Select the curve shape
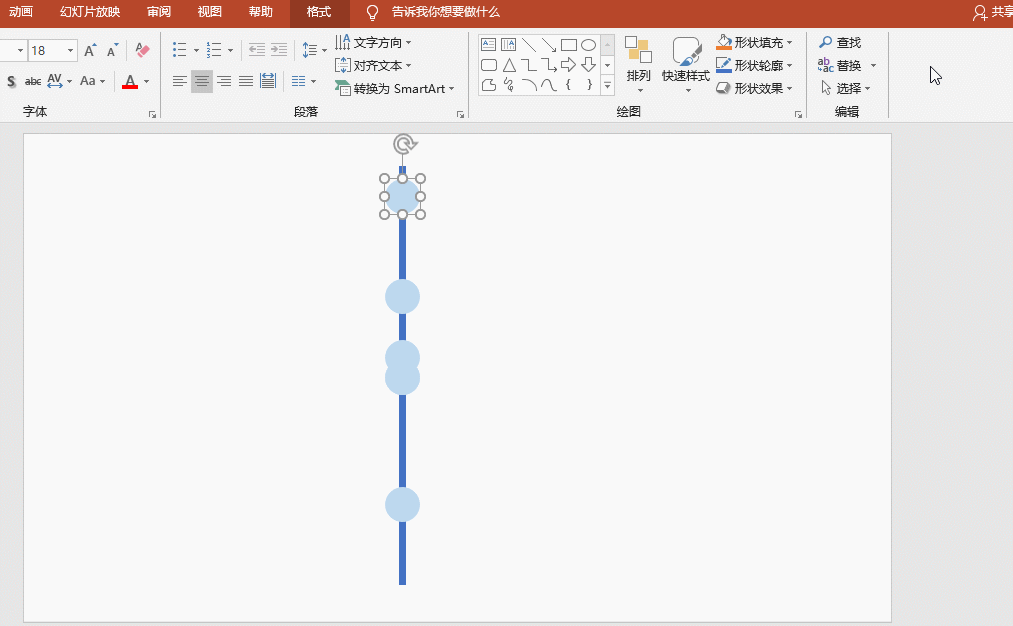 coord(549,85)
